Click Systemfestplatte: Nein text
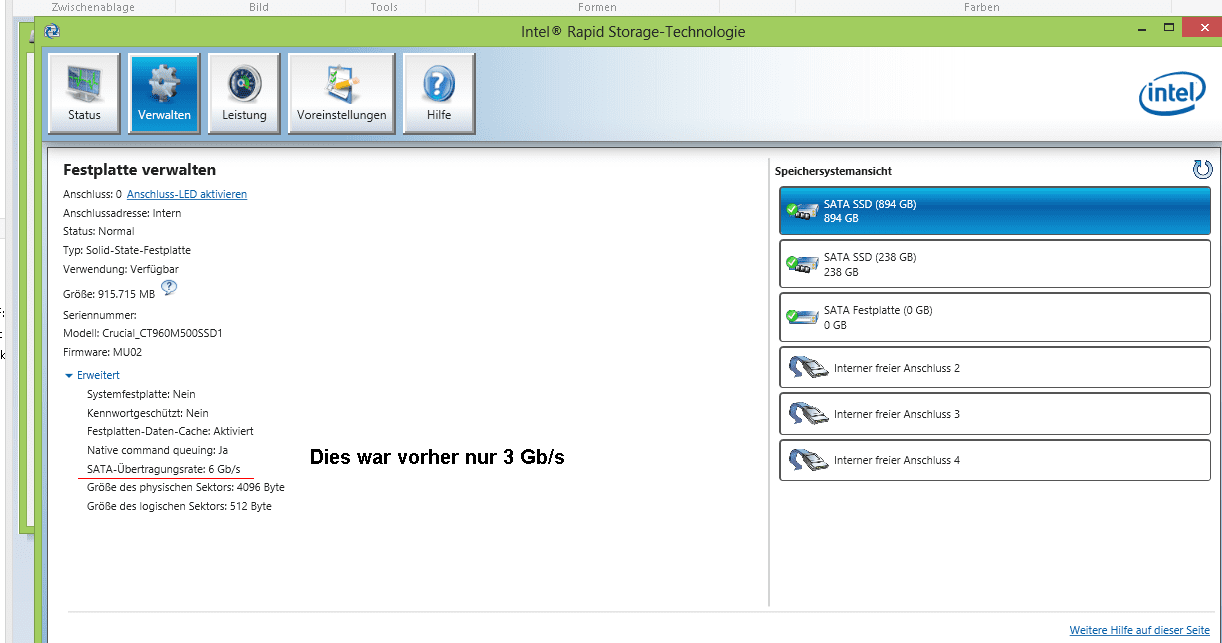This screenshot has width=1222, height=643. [141, 394]
